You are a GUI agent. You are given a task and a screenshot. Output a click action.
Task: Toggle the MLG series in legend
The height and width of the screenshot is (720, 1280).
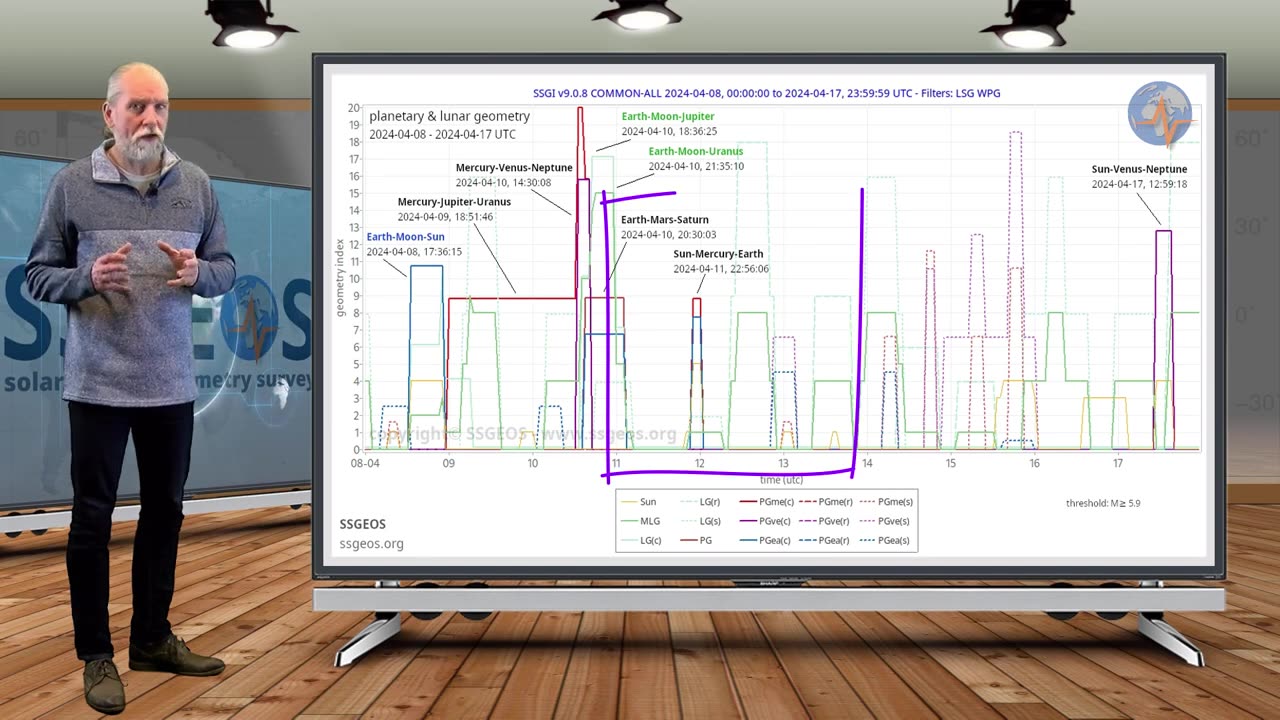[x=641, y=521]
